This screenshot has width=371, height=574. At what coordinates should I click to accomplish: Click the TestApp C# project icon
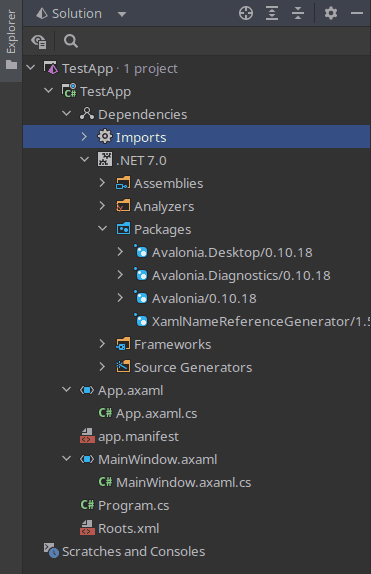click(x=69, y=91)
